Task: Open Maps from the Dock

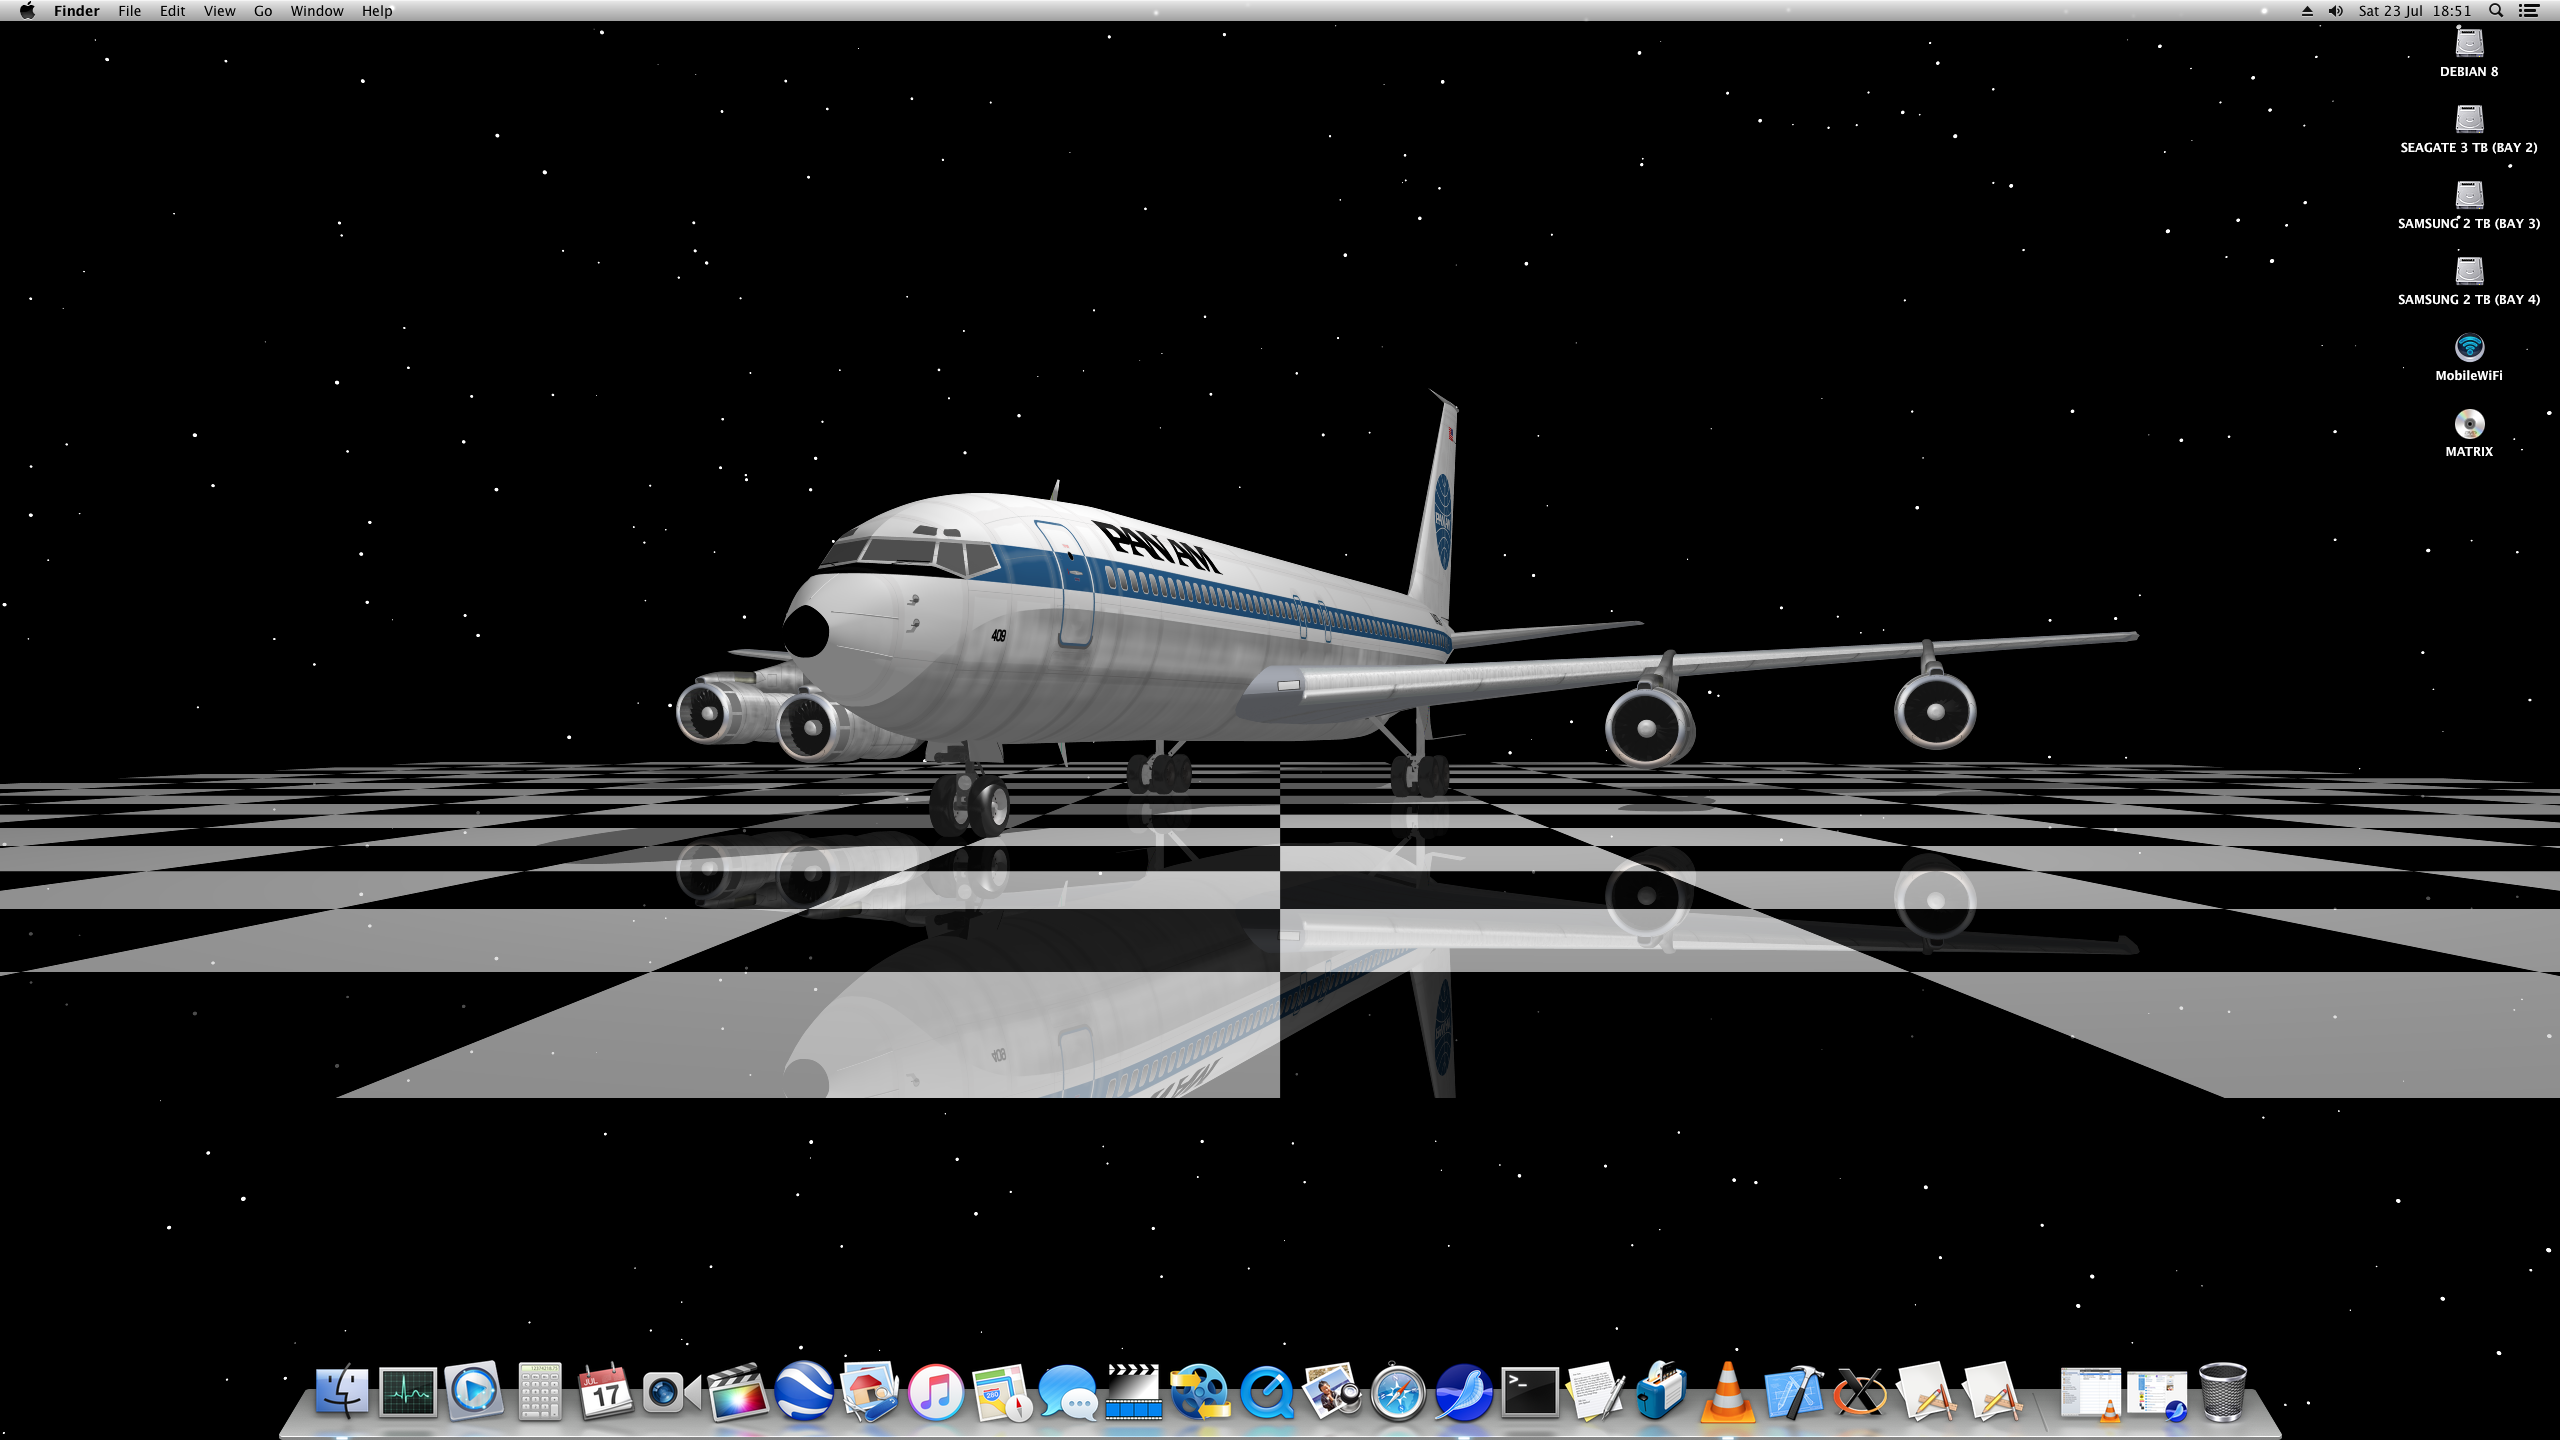Action: point(1001,1391)
